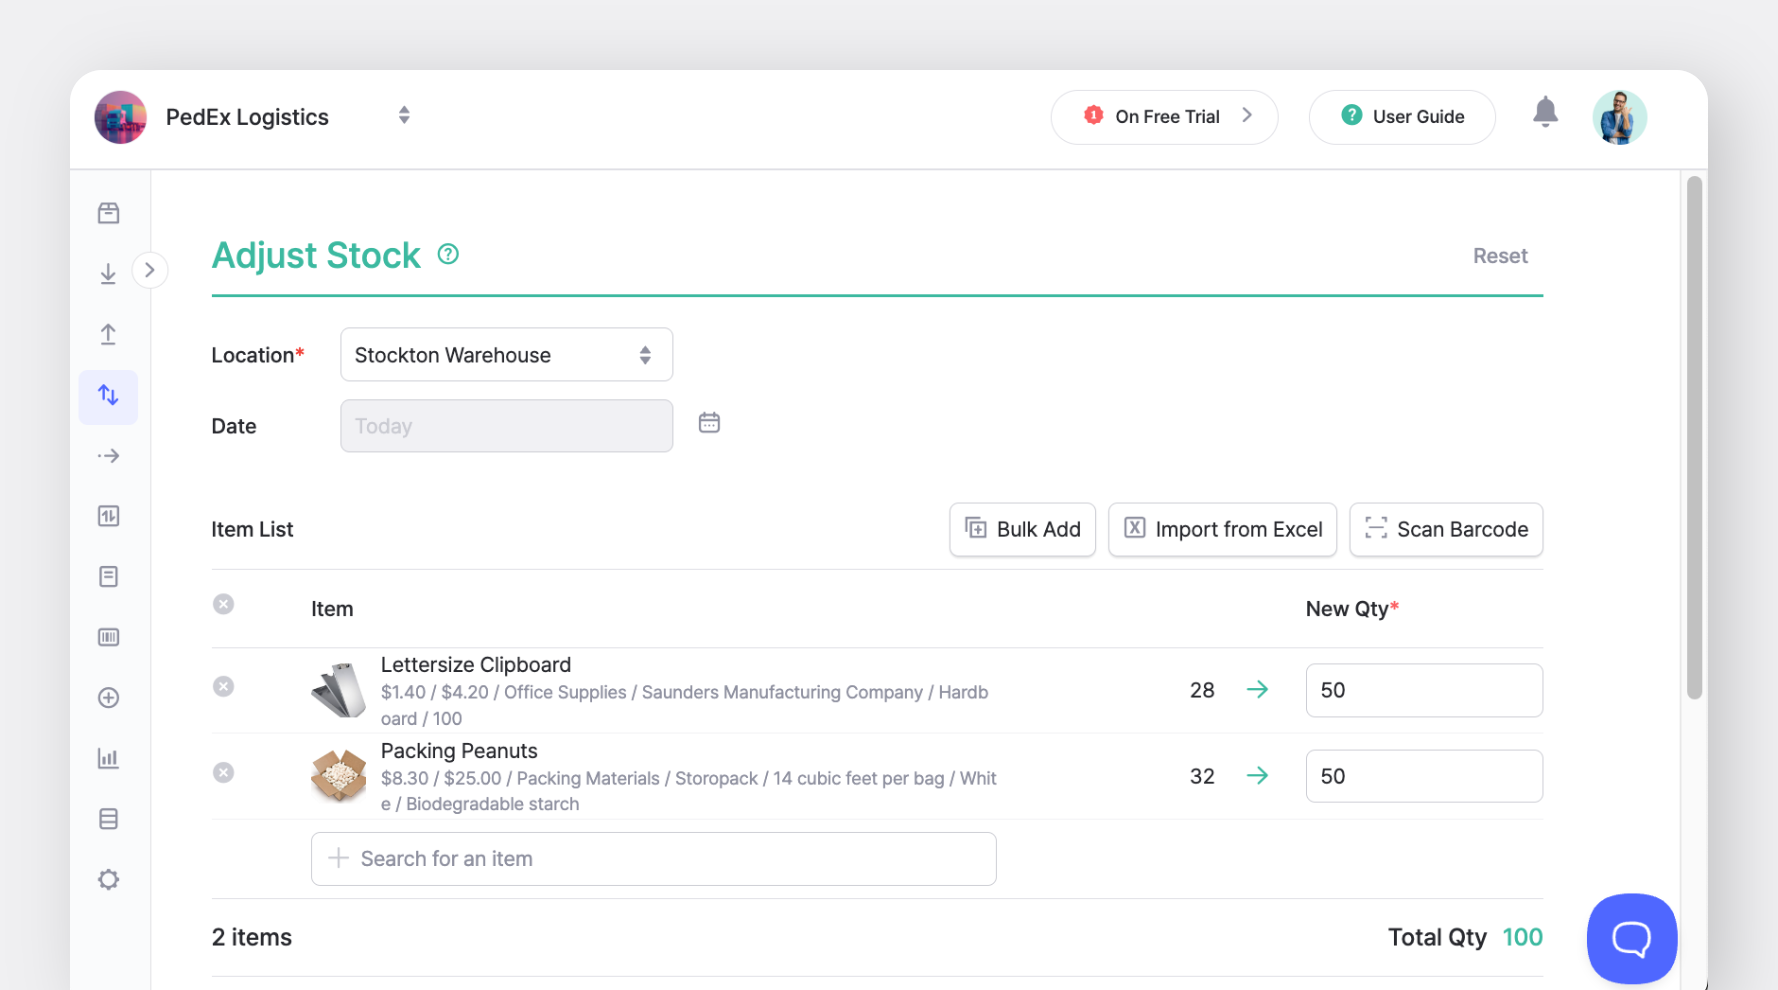Open the Stock Out sidebar icon
1778x990 pixels.
click(x=108, y=334)
